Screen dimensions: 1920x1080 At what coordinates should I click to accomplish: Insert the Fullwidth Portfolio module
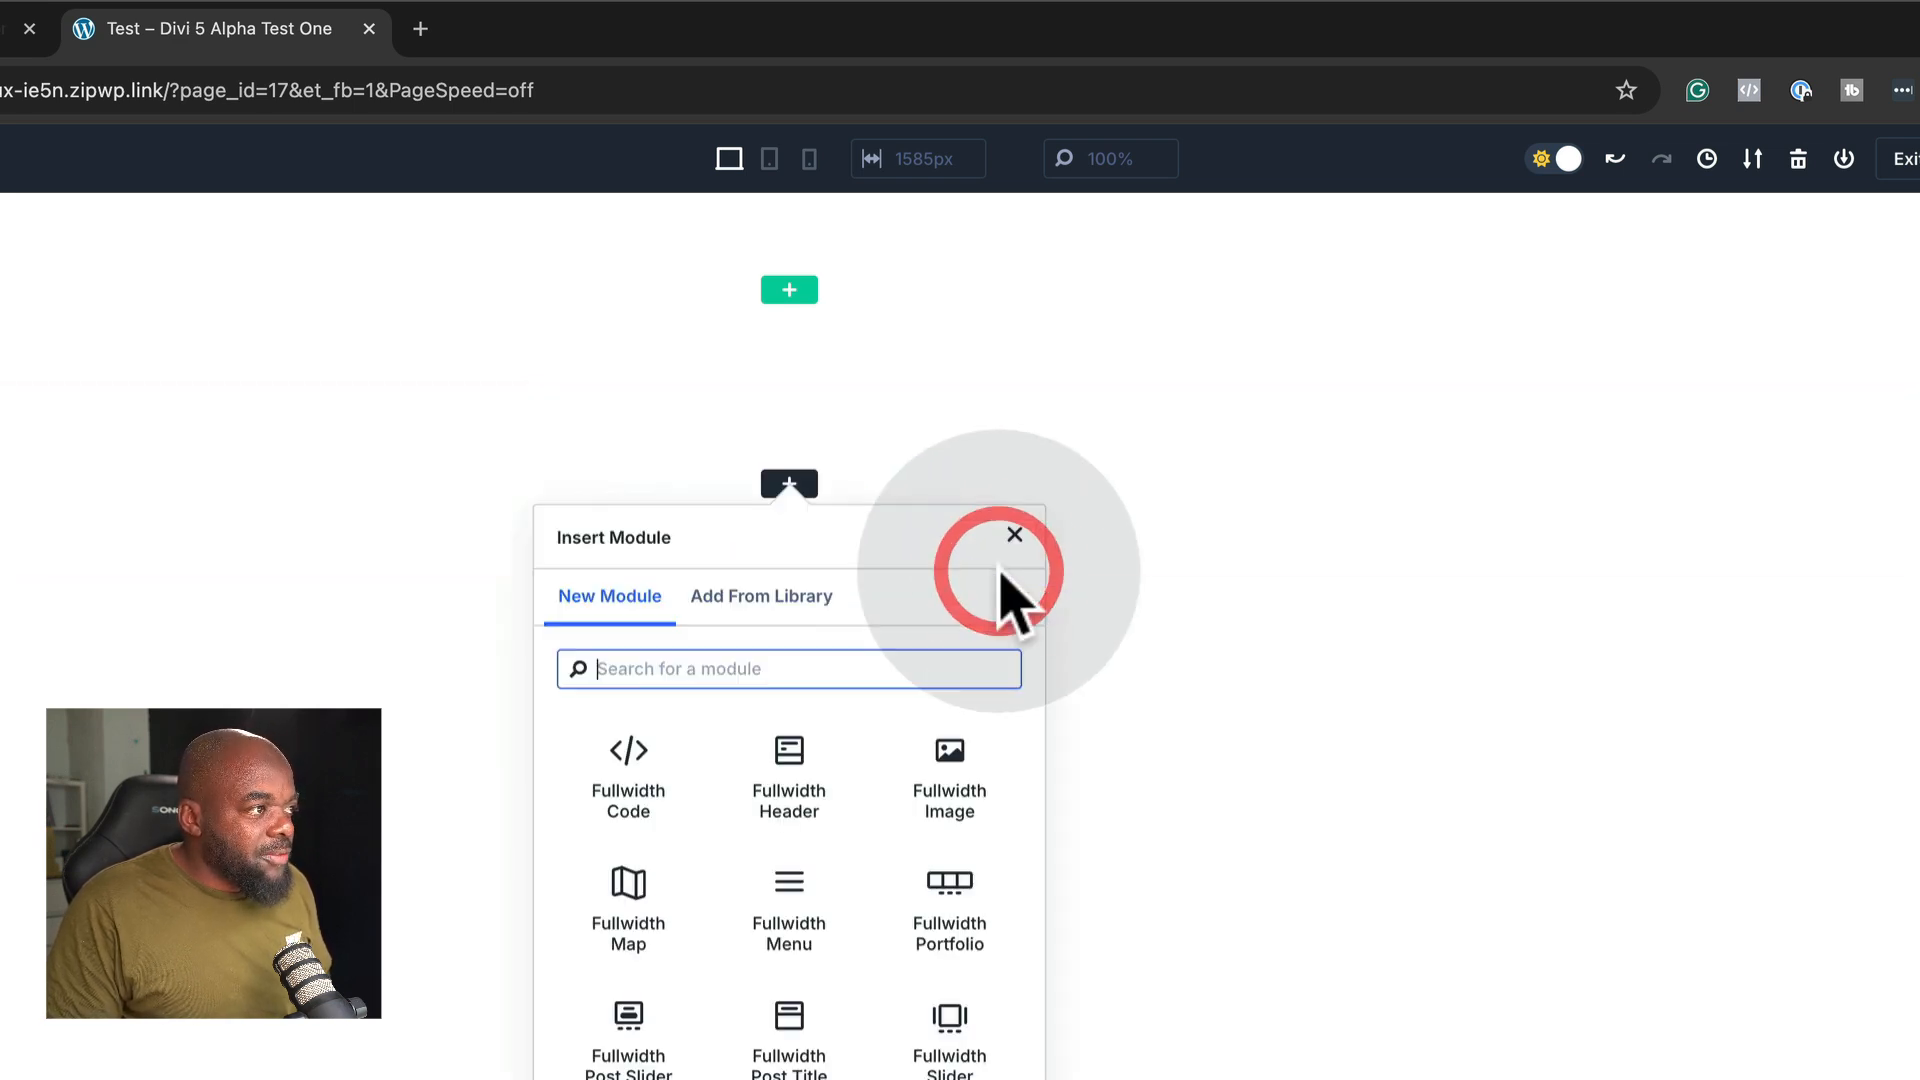949,908
